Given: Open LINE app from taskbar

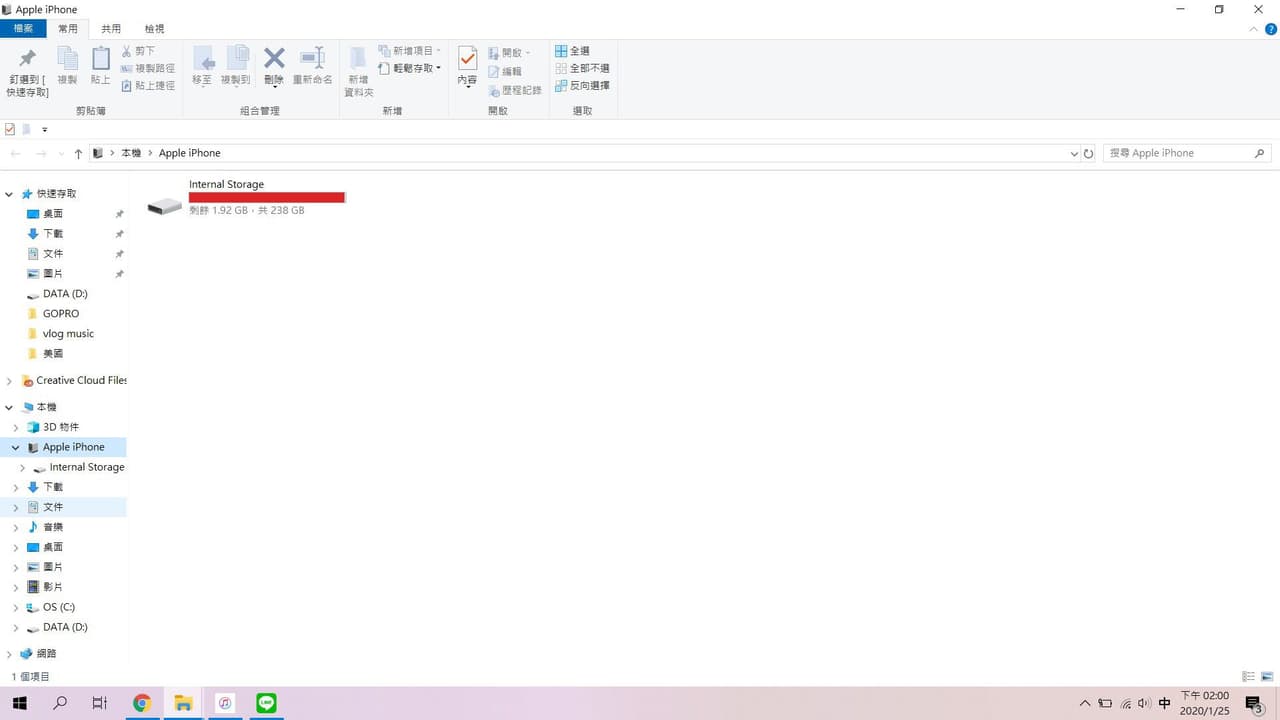Looking at the screenshot, I should pyautogui.click(x=266, y=703).
